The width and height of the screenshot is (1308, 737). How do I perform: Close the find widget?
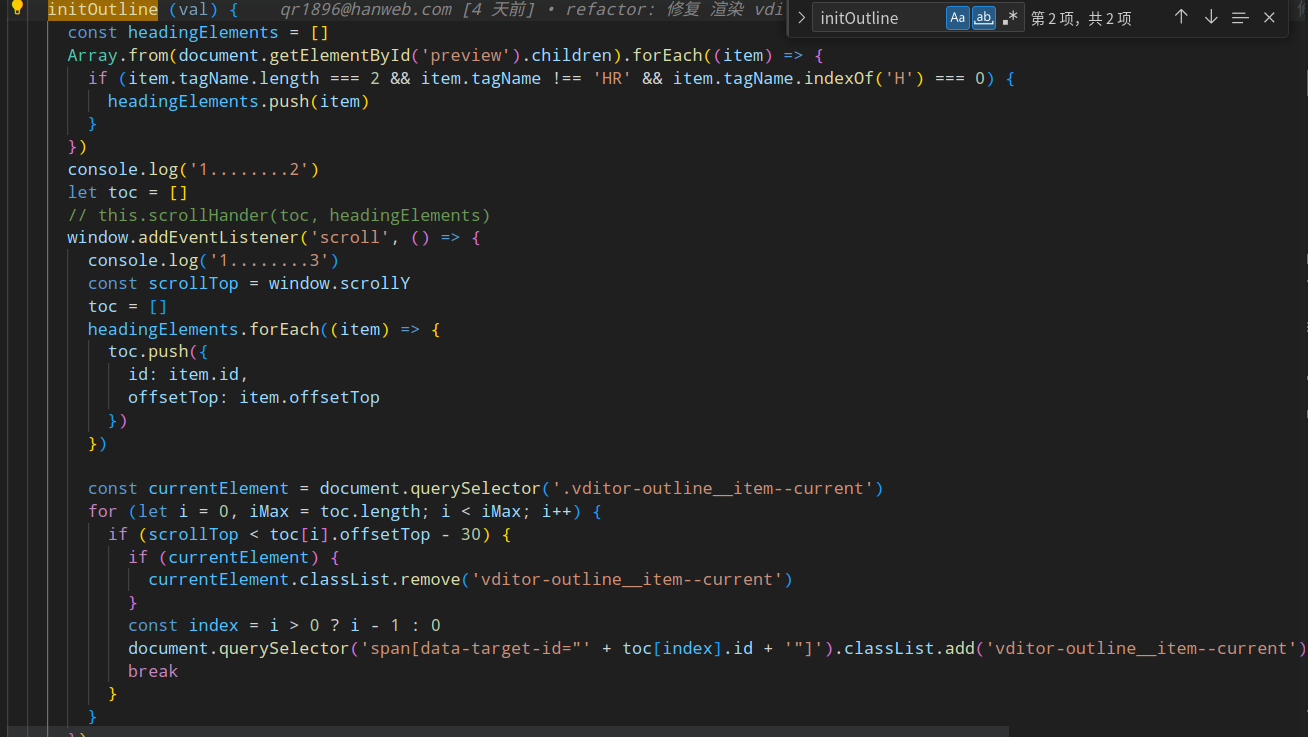tap(1270, 17)
